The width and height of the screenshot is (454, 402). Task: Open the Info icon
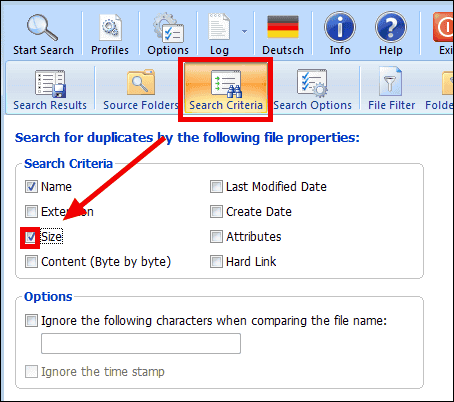pos(340,27)
